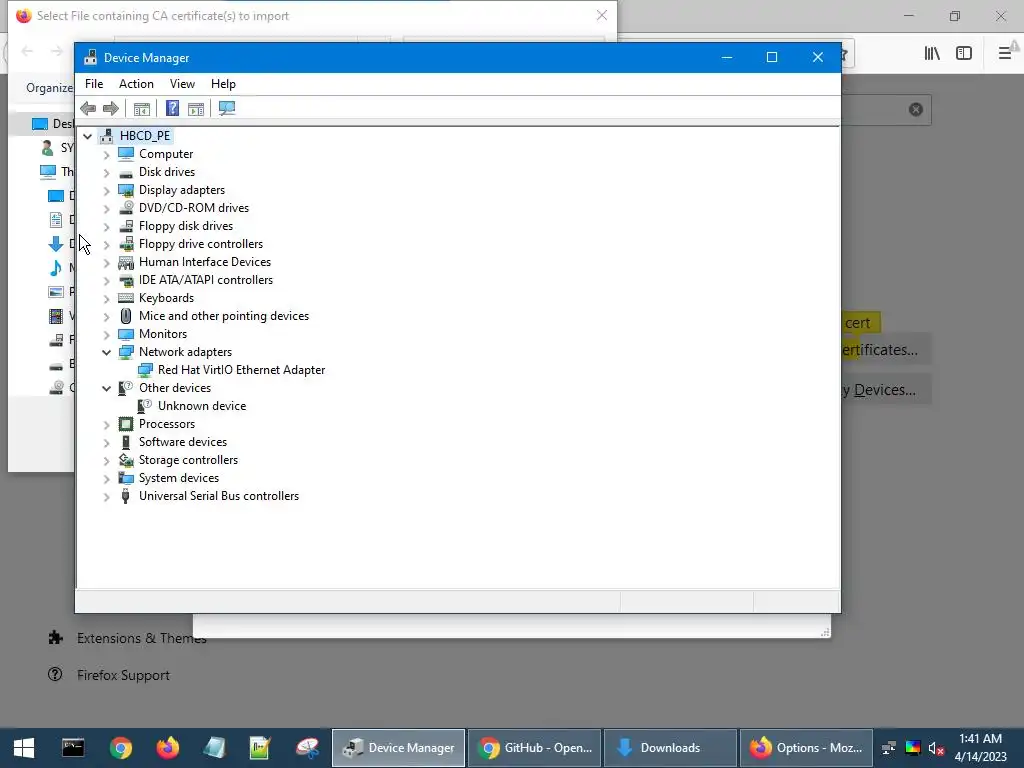The image size is (1024, 768).
Task: Select the Unknown device entry
Action: pyautogui.click(x=202, y=406)
